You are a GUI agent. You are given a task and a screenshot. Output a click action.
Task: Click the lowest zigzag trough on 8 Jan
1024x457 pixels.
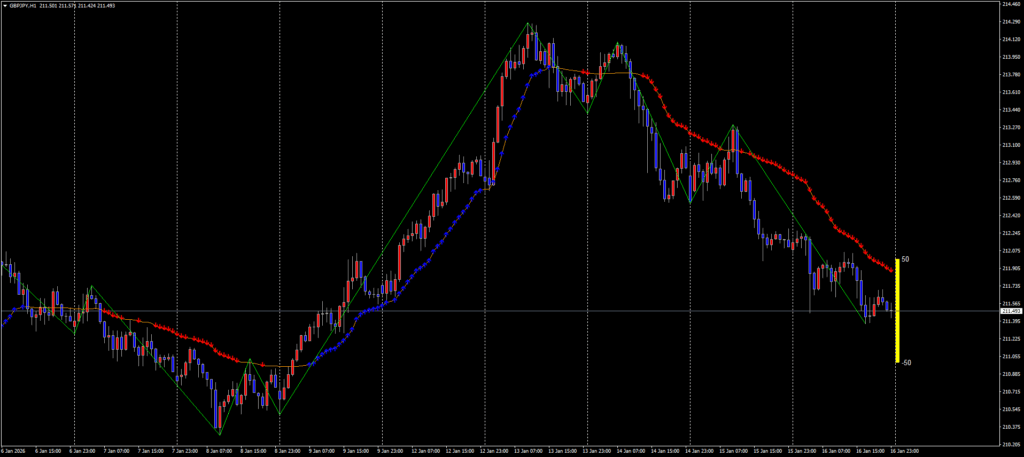coord(218,432)
